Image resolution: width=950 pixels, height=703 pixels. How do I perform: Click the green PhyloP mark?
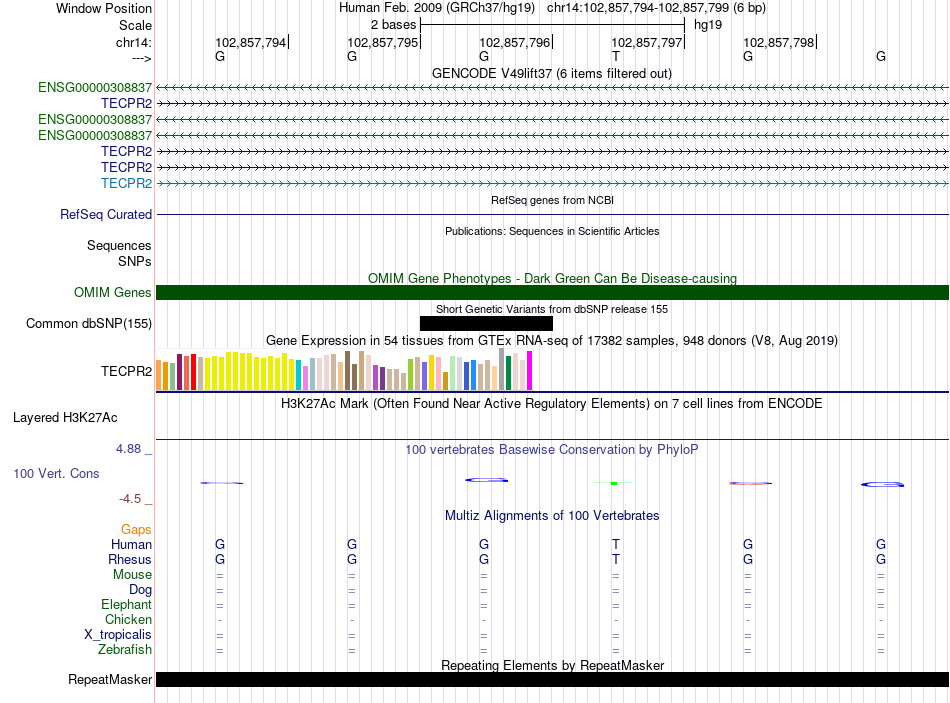[614, 483]
